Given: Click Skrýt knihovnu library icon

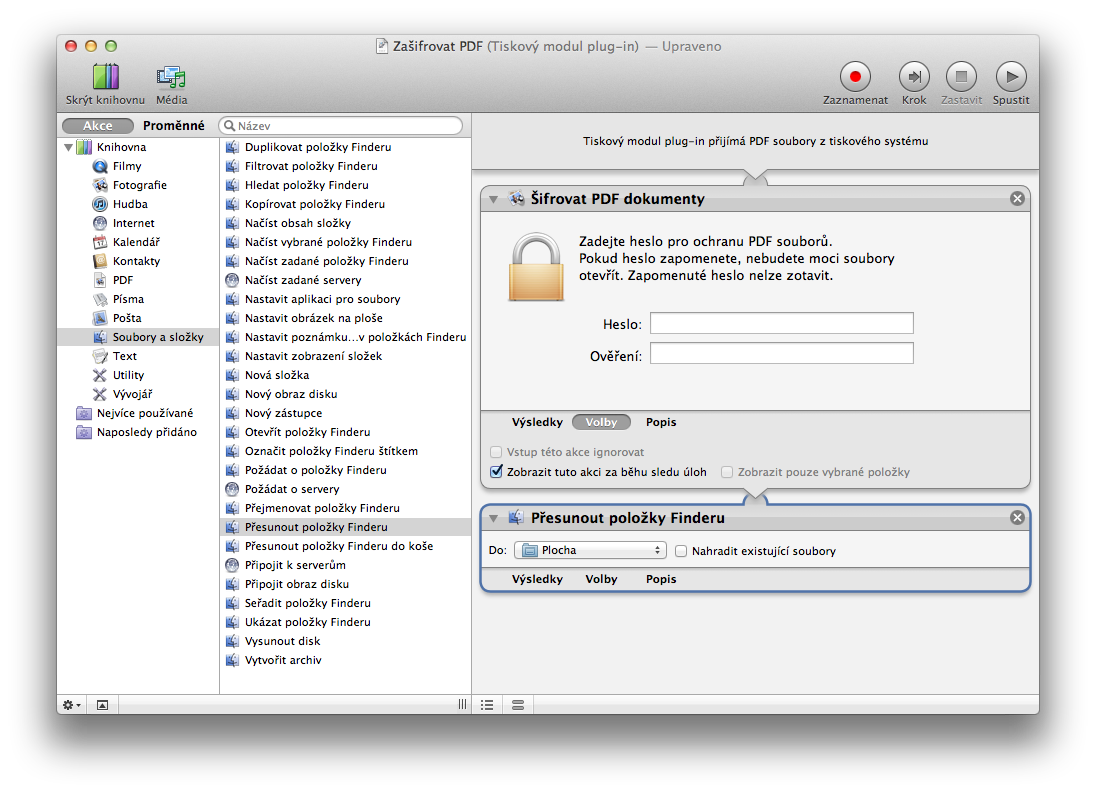Looking at the screenshot, I should (x=105, y=76).
